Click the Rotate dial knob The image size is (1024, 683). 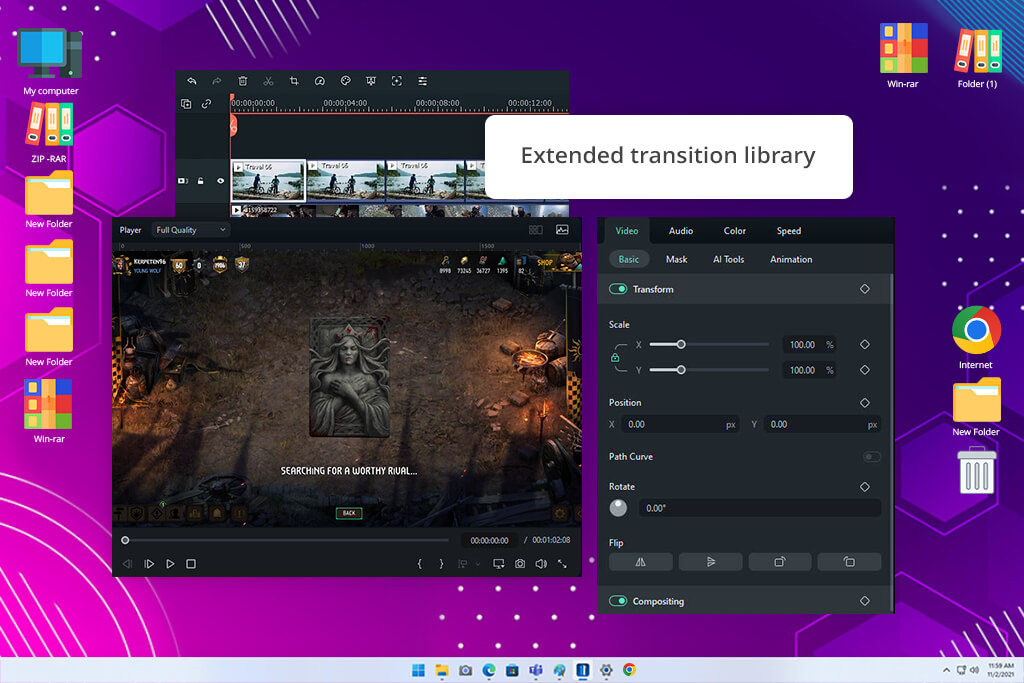pos(618,507)
